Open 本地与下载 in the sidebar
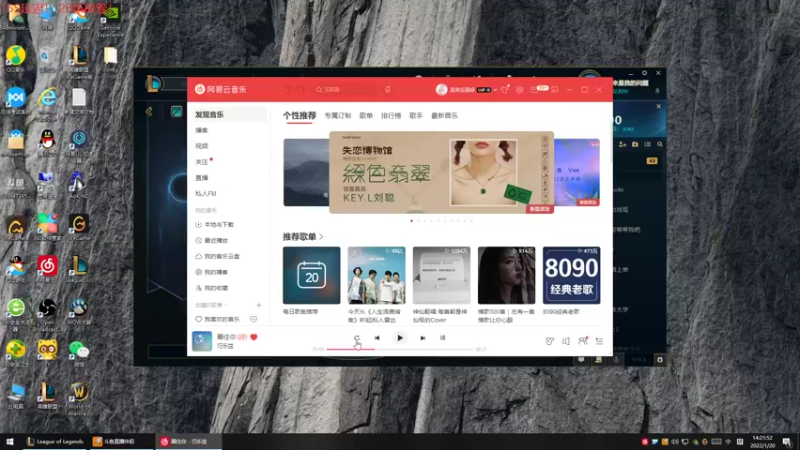The width and height of the screenshot is (800, 450). click(x=215, y=224)
